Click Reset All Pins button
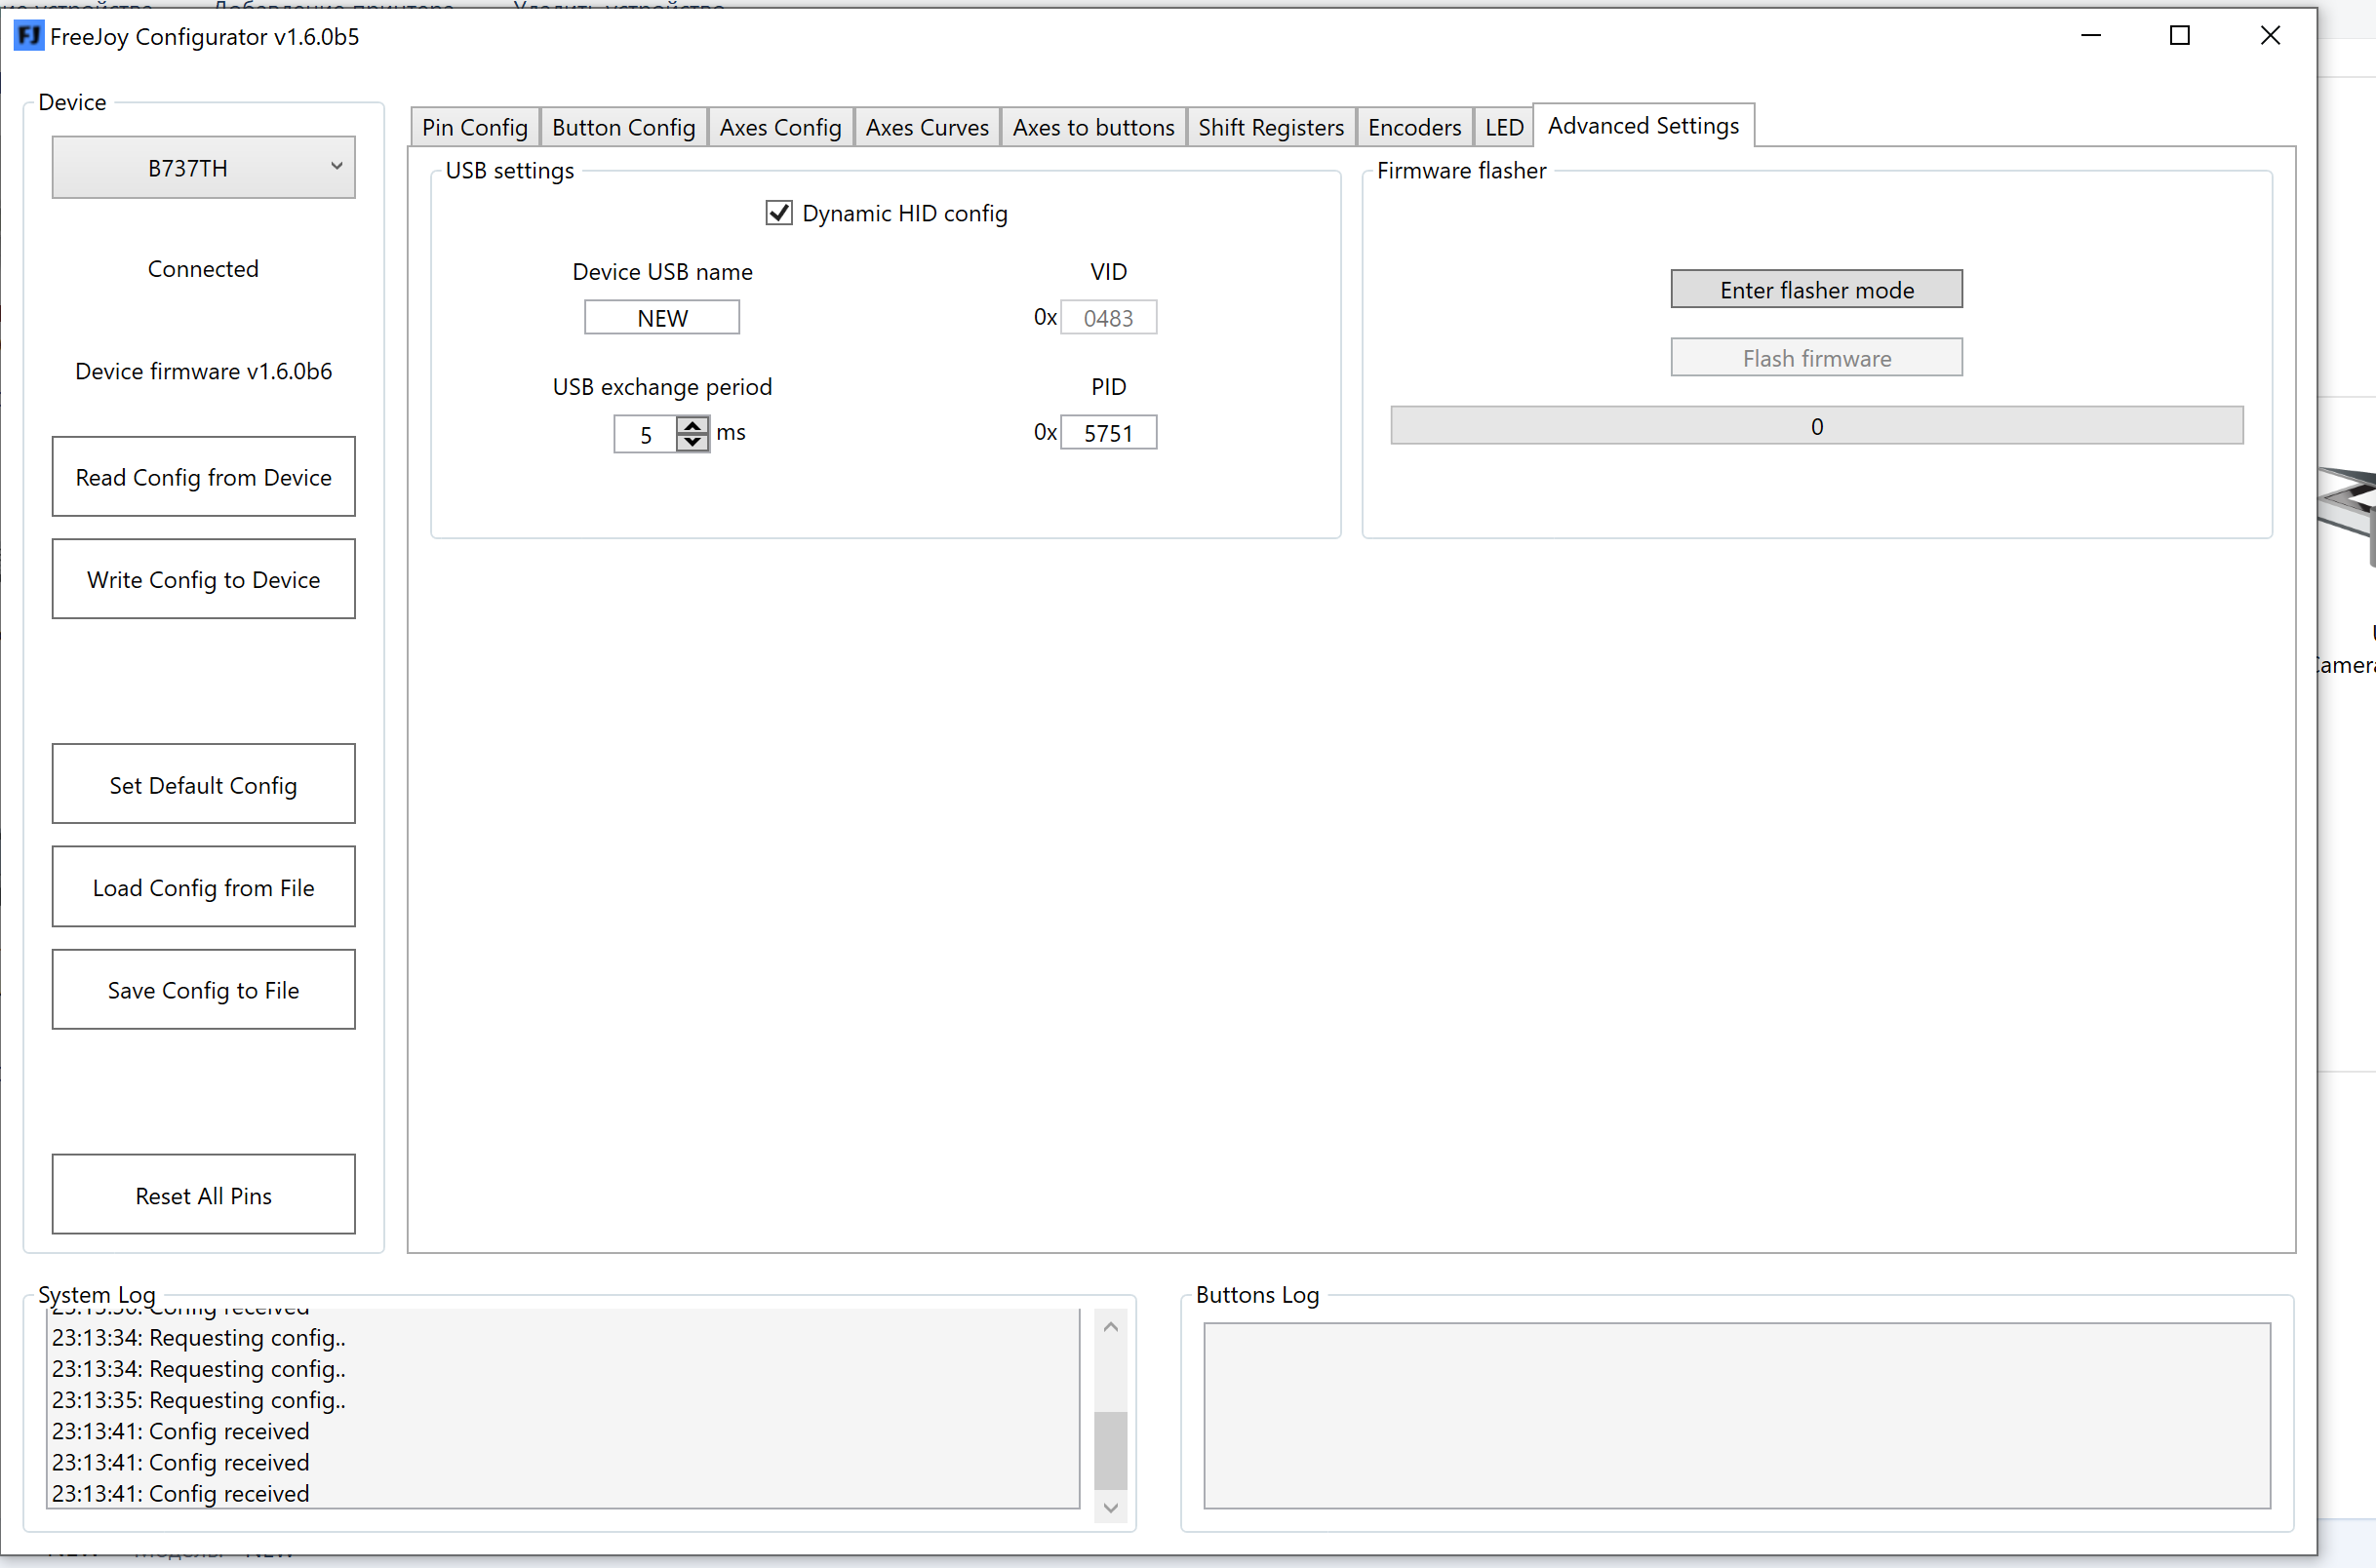This screenshot has height=1568, width=2376. pyautogui.click(x=204, y=1195)
